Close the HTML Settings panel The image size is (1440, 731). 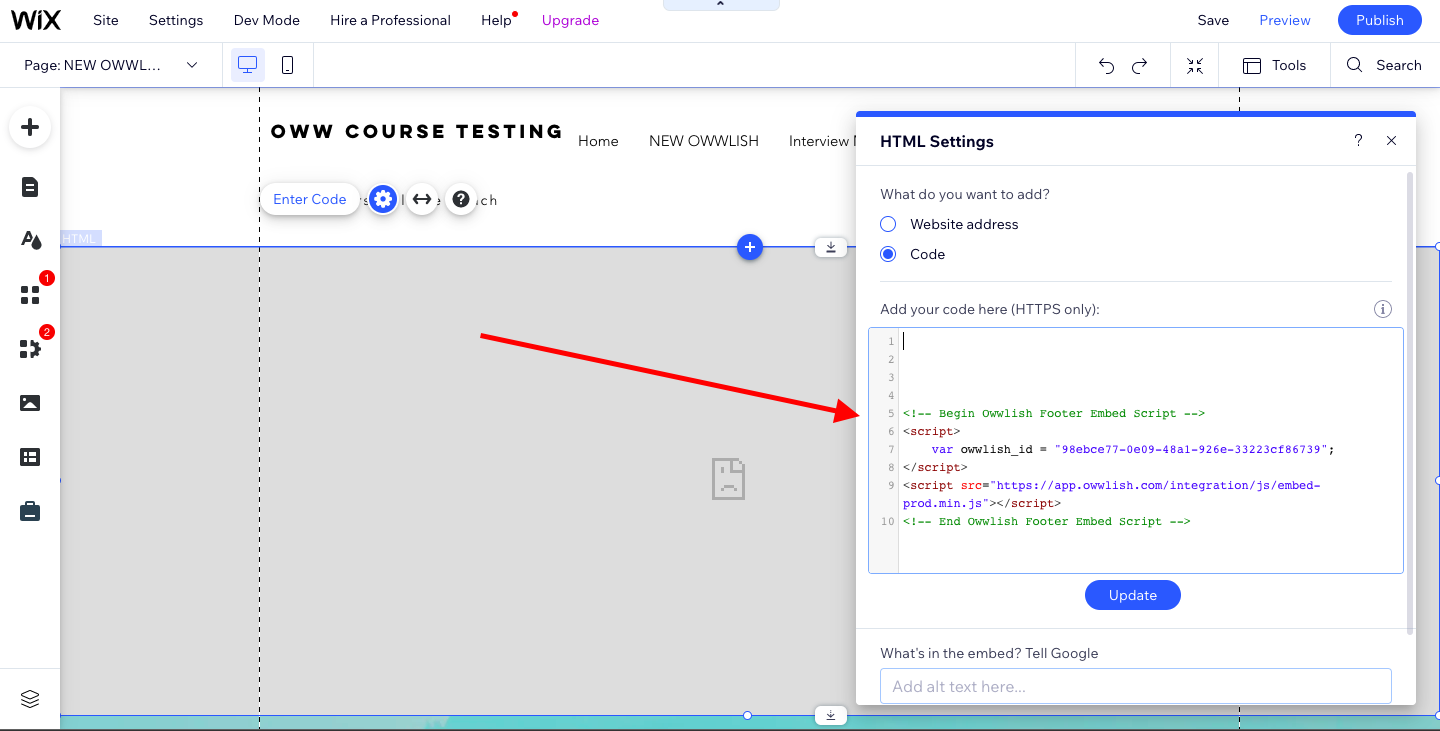(1391, 141)
